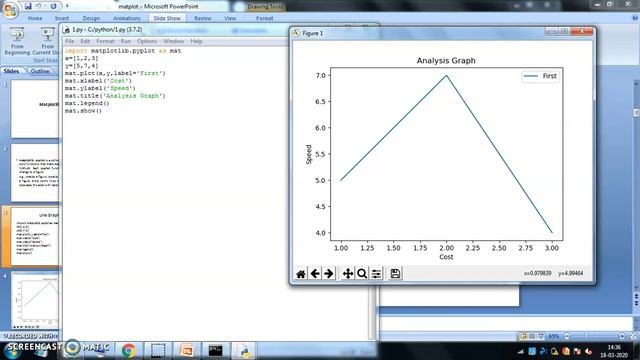Switch to the Python taskbar icon
640x360 pixels.
[244, 351]
